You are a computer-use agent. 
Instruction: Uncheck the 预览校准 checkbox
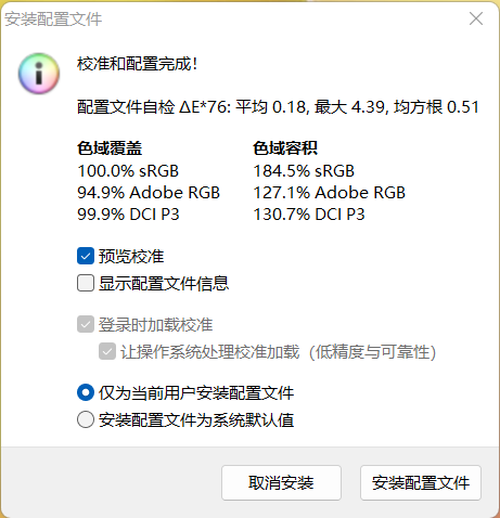[85, 256]
